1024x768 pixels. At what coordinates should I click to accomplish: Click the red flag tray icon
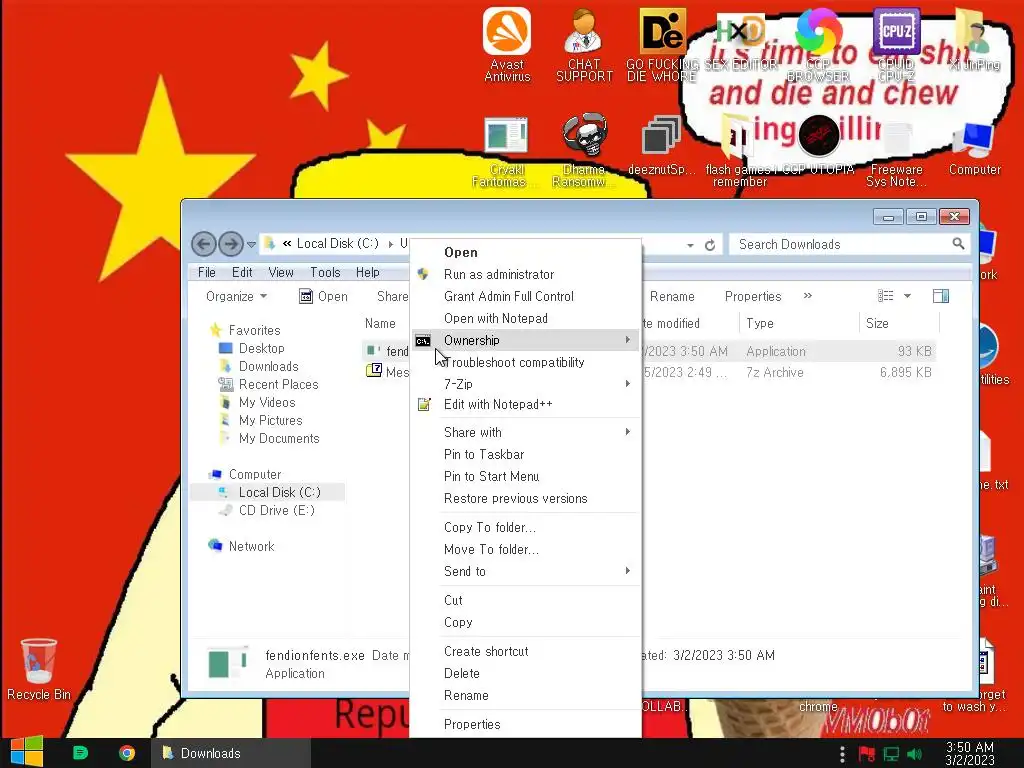point(867,754)
